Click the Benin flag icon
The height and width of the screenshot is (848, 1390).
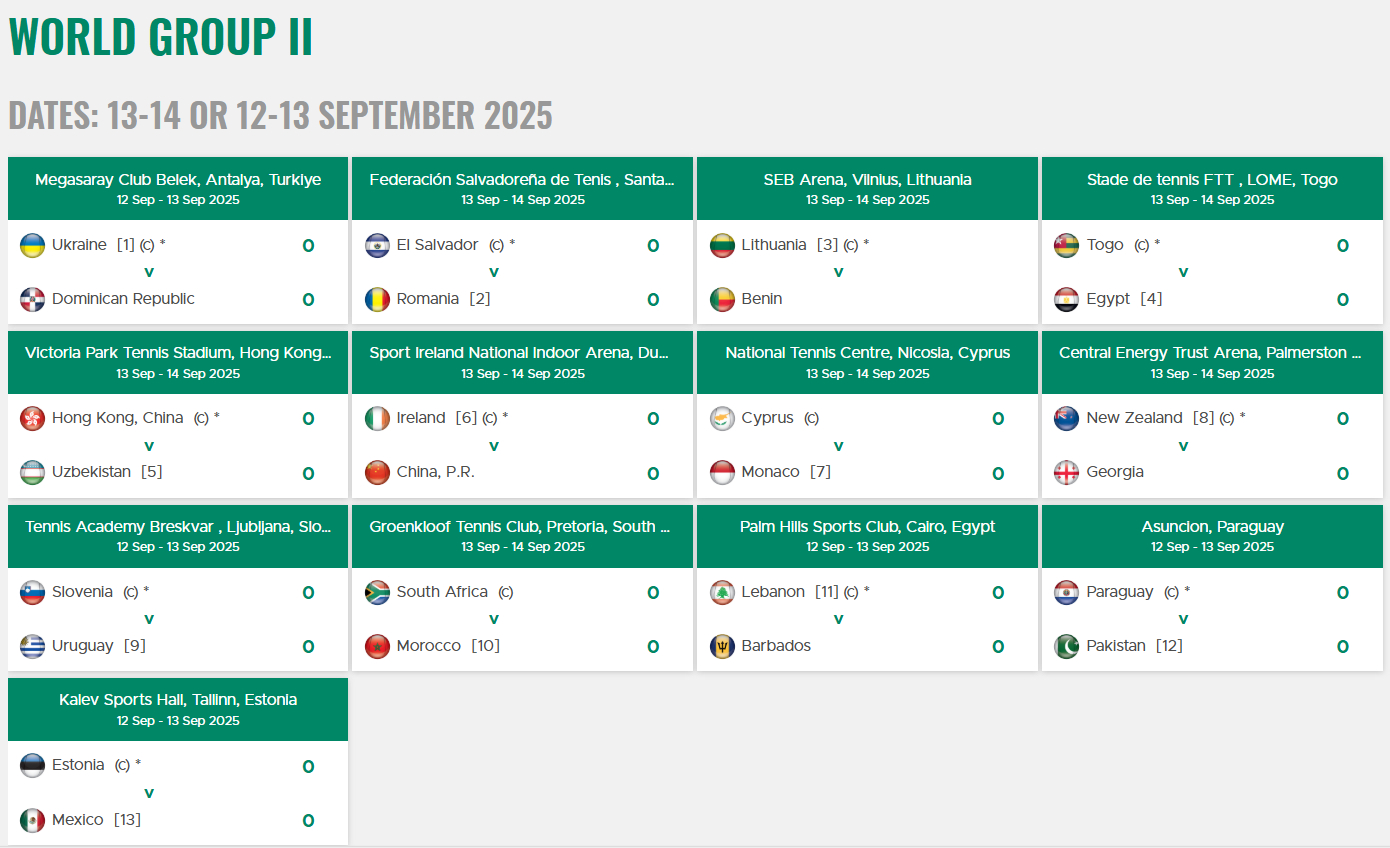click(x=722, y=299)
